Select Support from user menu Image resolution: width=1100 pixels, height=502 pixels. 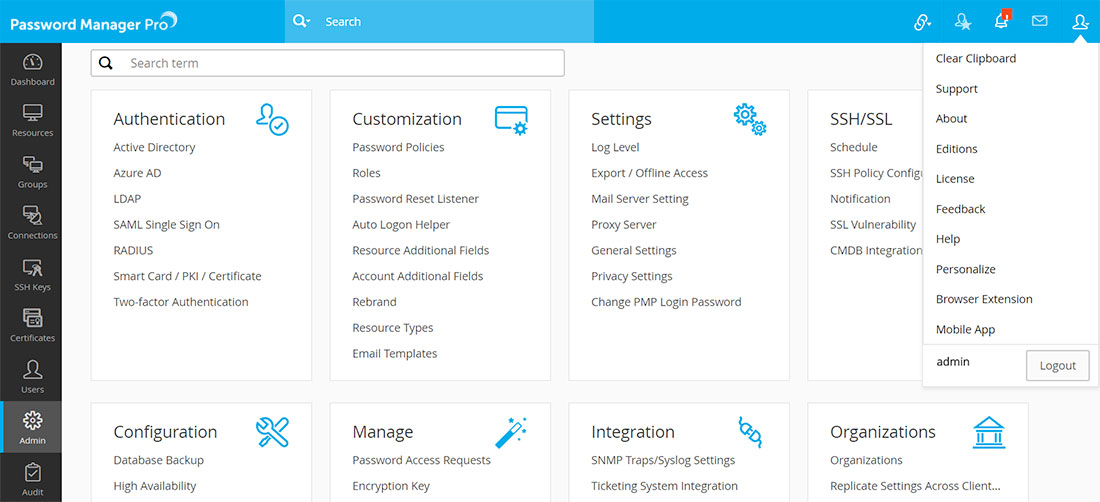point(956,89)
